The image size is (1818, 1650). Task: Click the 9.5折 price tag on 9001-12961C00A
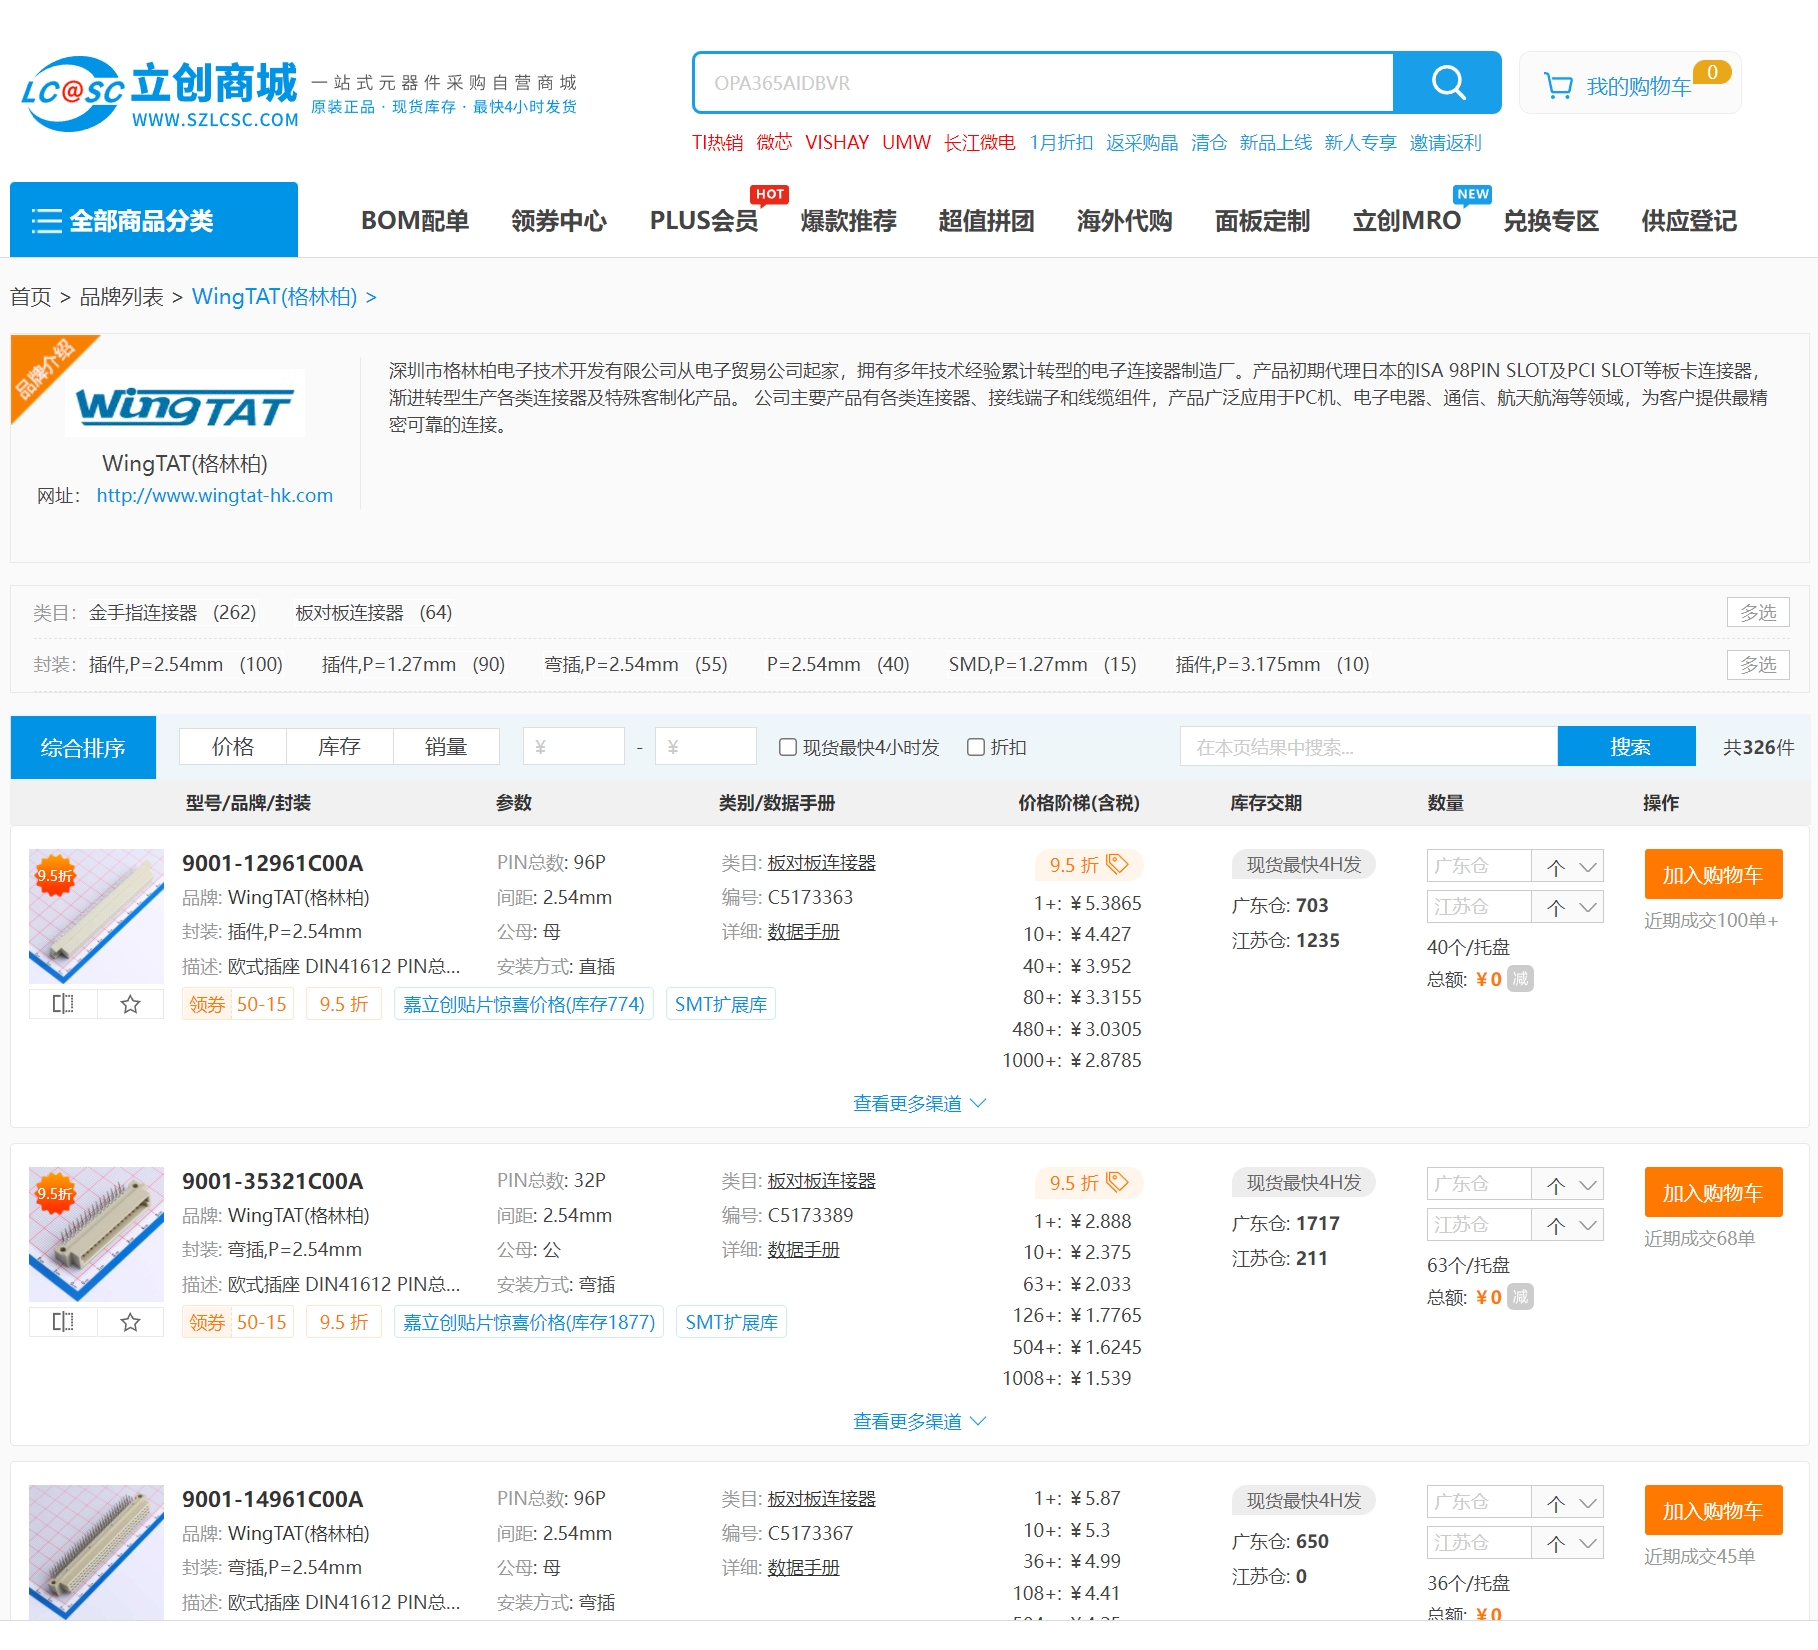(1089, 864)
